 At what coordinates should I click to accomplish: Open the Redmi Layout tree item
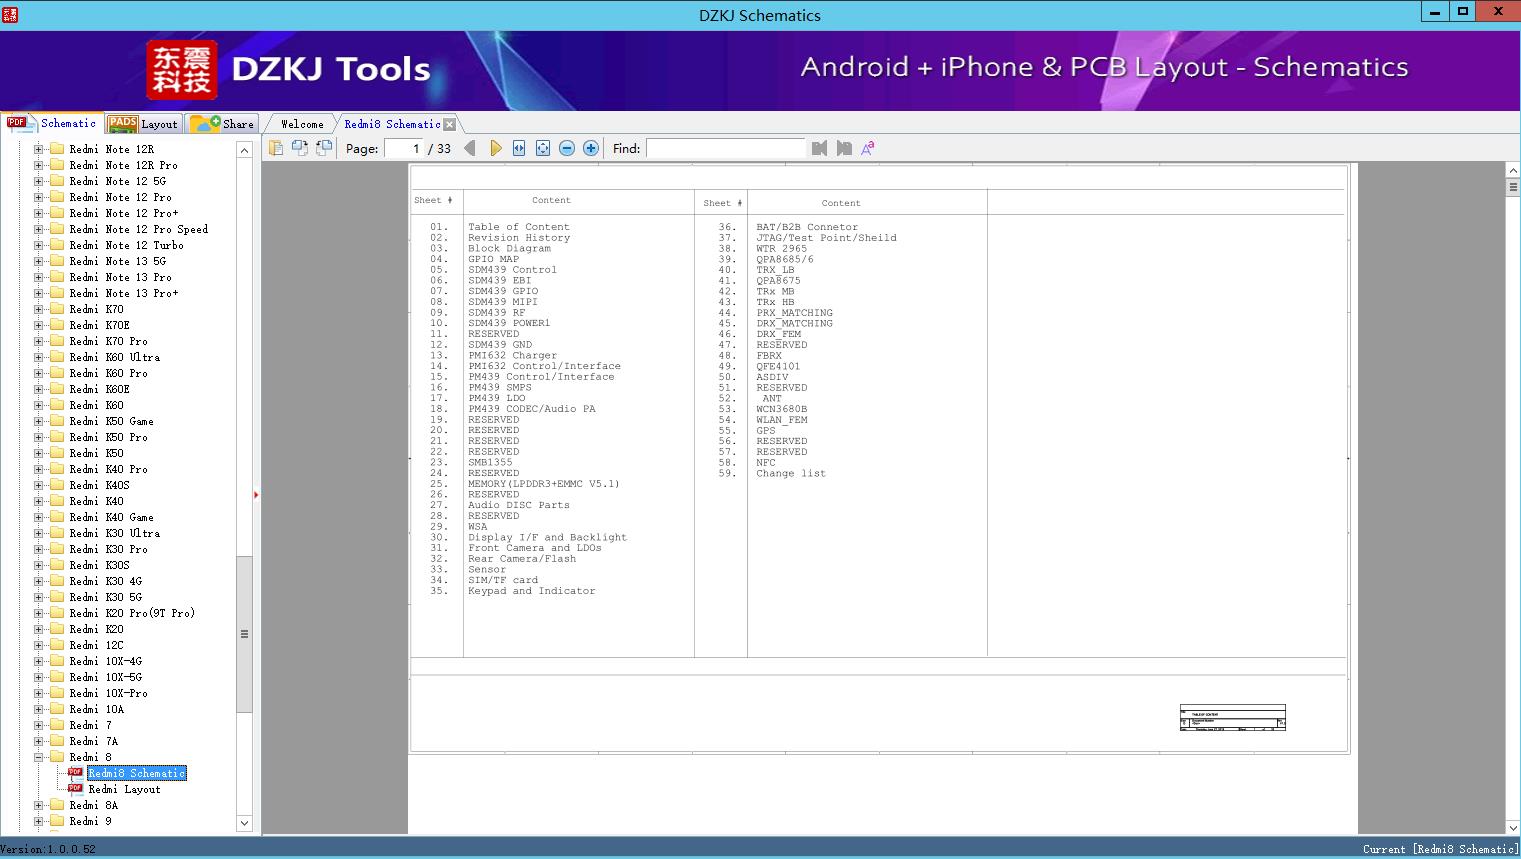124,789
